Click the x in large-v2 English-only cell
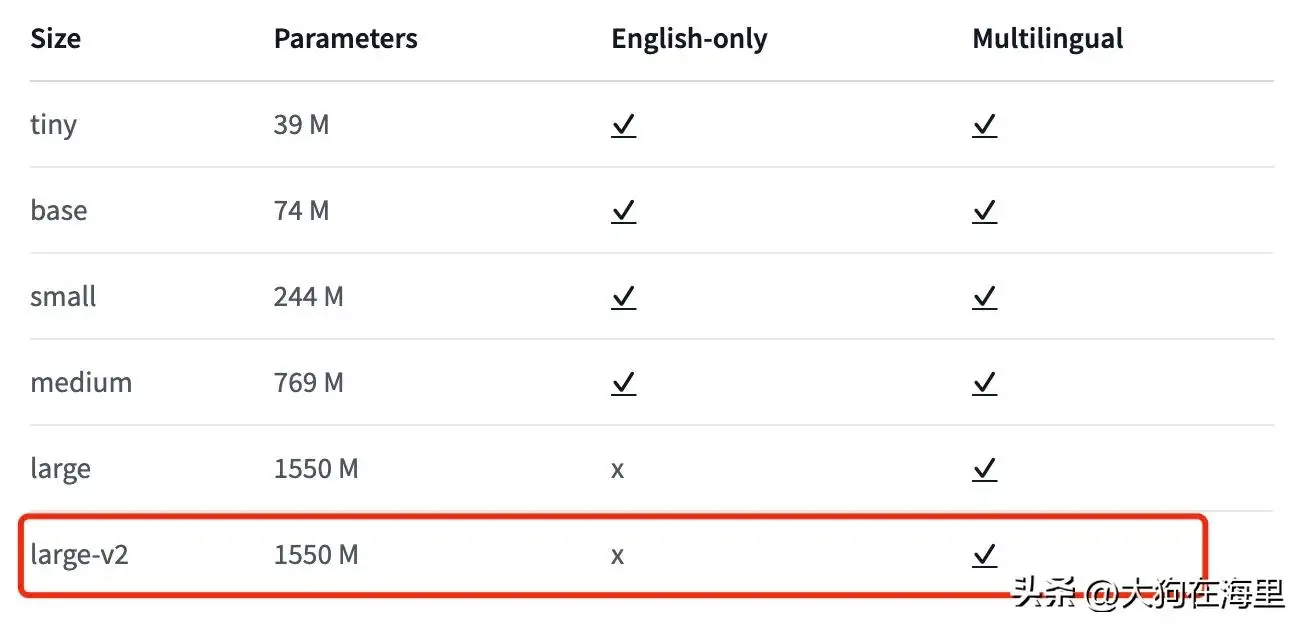The width and height of the screenshot is (1304, 628). point(617,555)
